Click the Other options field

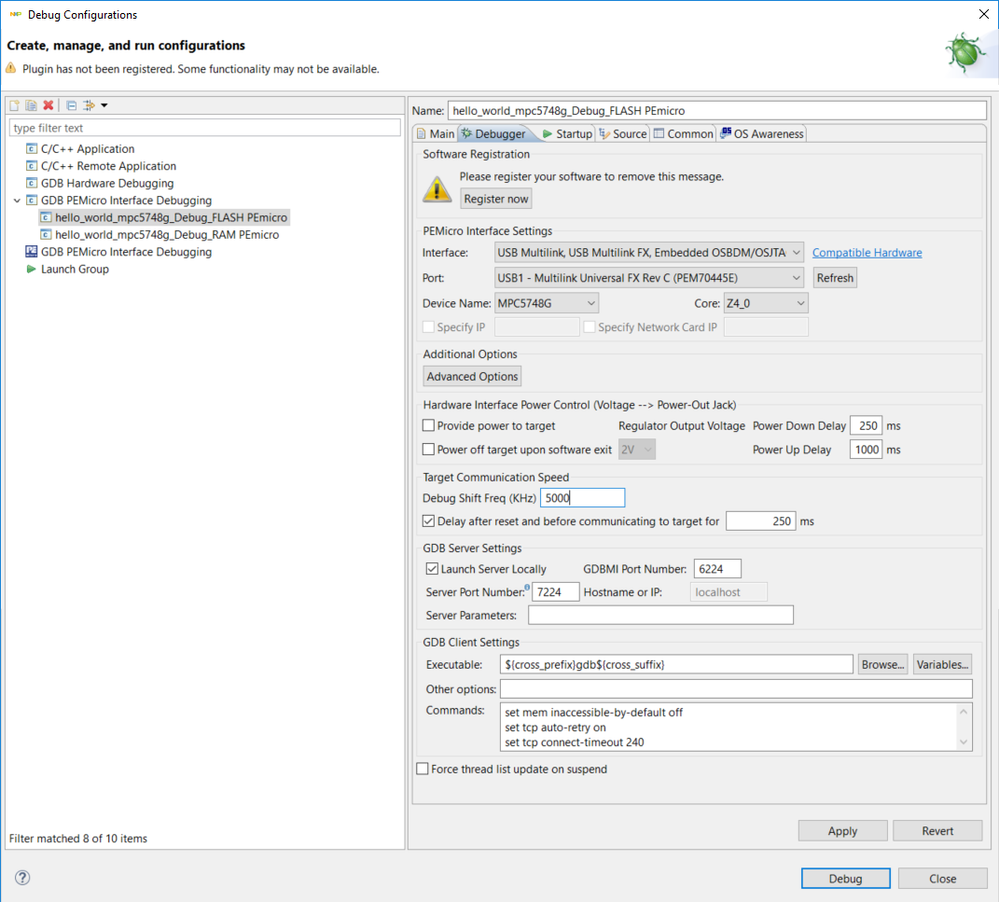(x=736, y=689)
